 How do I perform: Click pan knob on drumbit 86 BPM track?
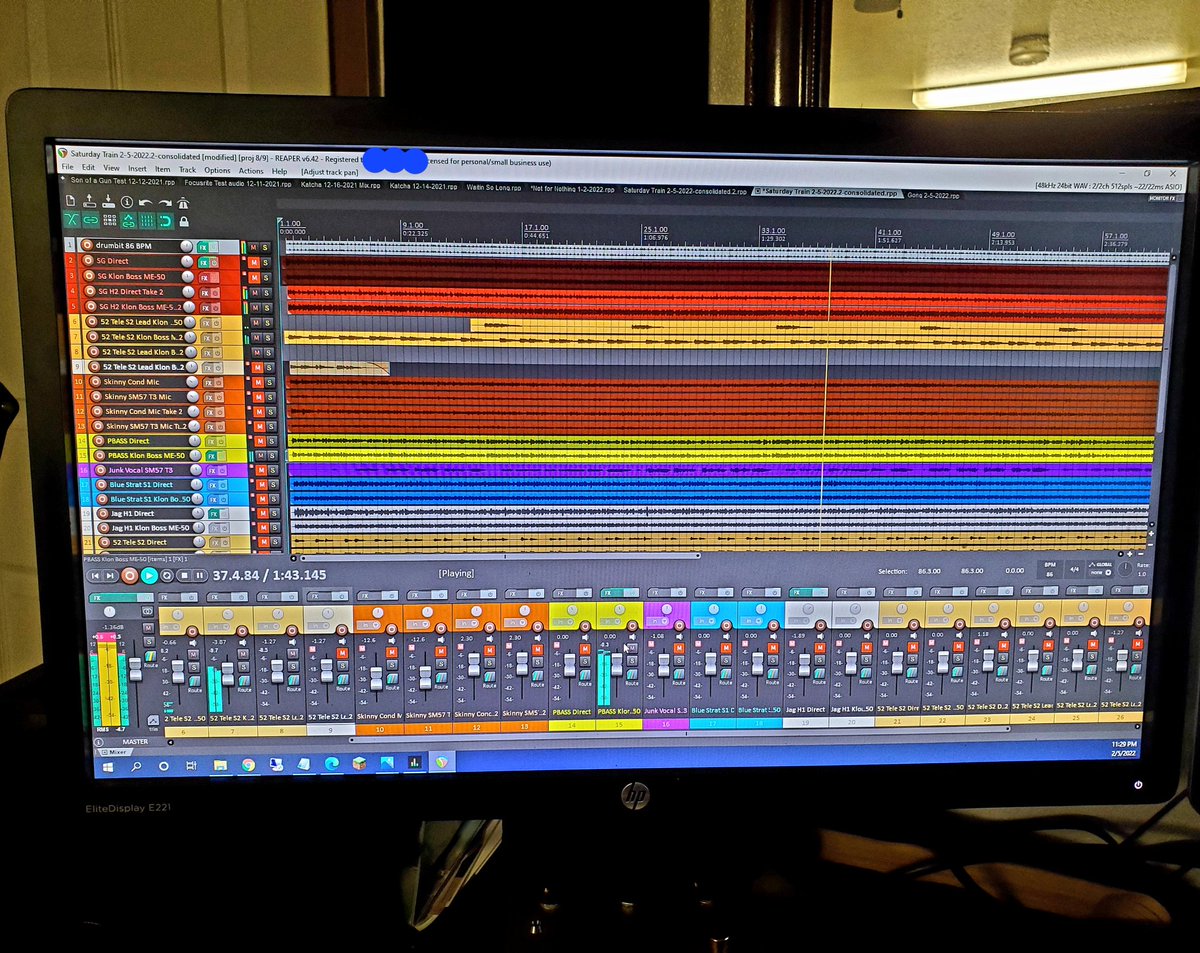click(186, 246)
